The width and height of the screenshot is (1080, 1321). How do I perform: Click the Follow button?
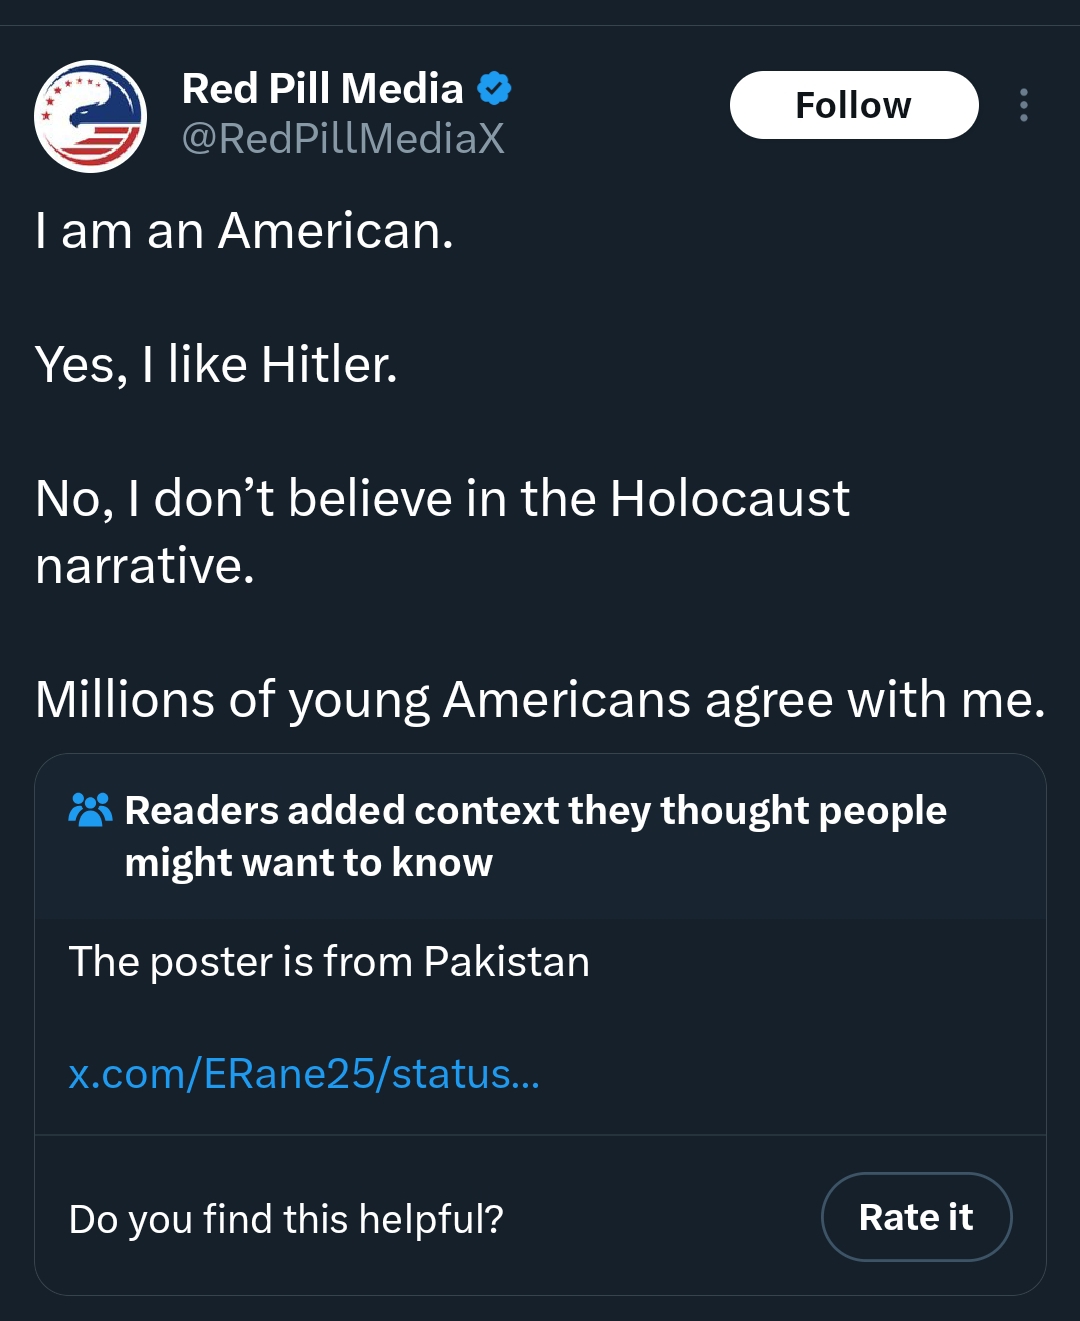(853, 105)
